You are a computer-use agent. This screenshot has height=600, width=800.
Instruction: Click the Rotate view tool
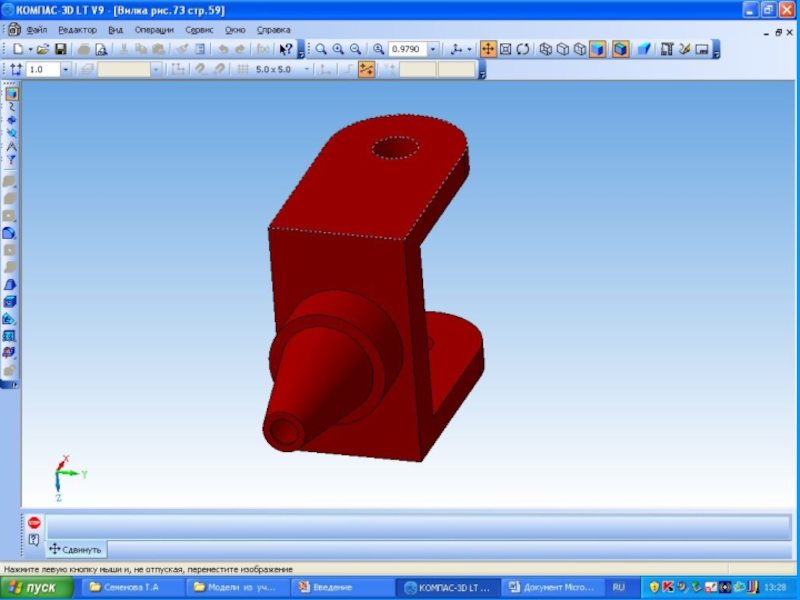522,49
